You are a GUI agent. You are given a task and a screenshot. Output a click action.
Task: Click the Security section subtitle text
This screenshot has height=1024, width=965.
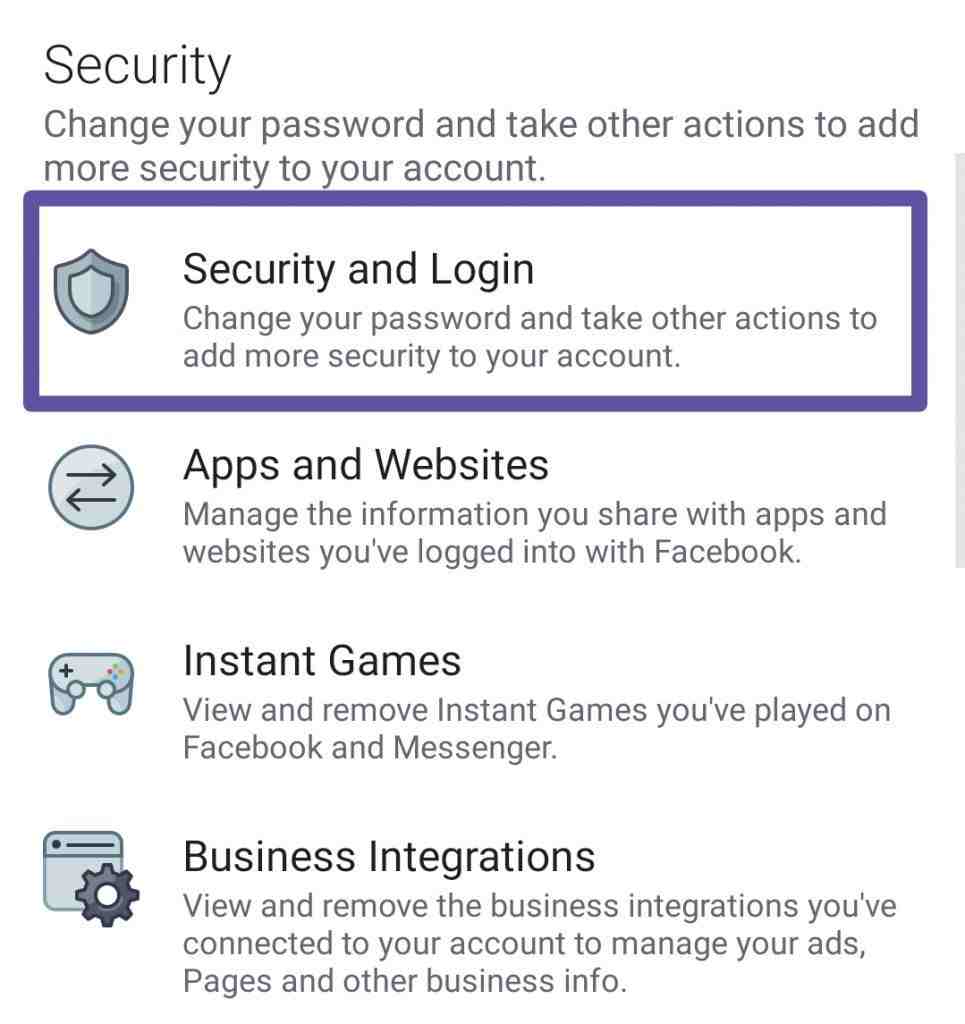point(481,147)
